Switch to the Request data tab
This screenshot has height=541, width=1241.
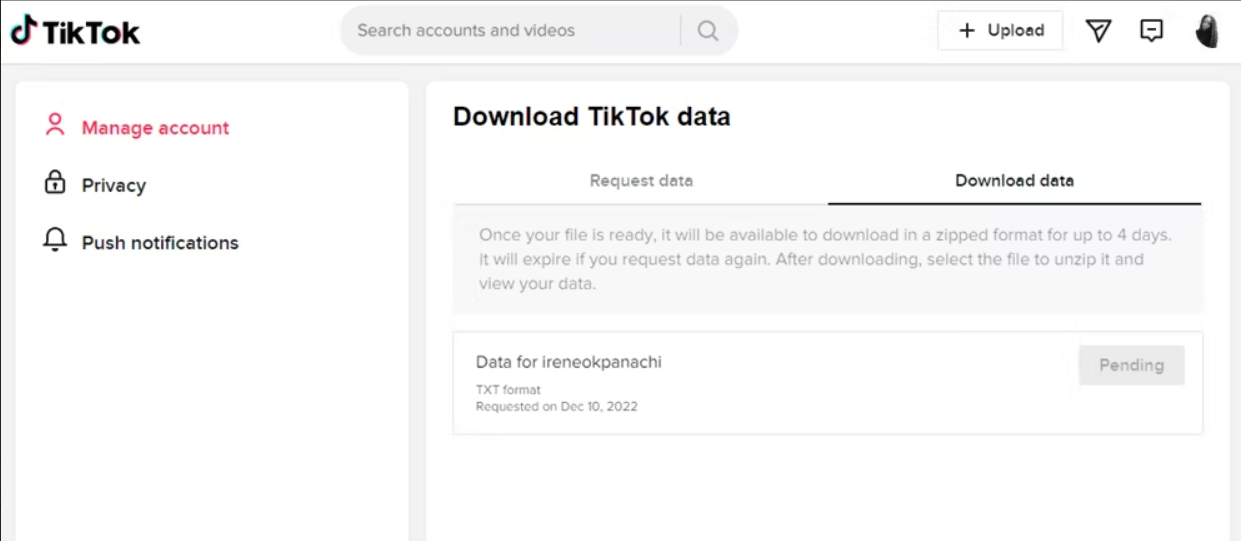tap(641, 181)
